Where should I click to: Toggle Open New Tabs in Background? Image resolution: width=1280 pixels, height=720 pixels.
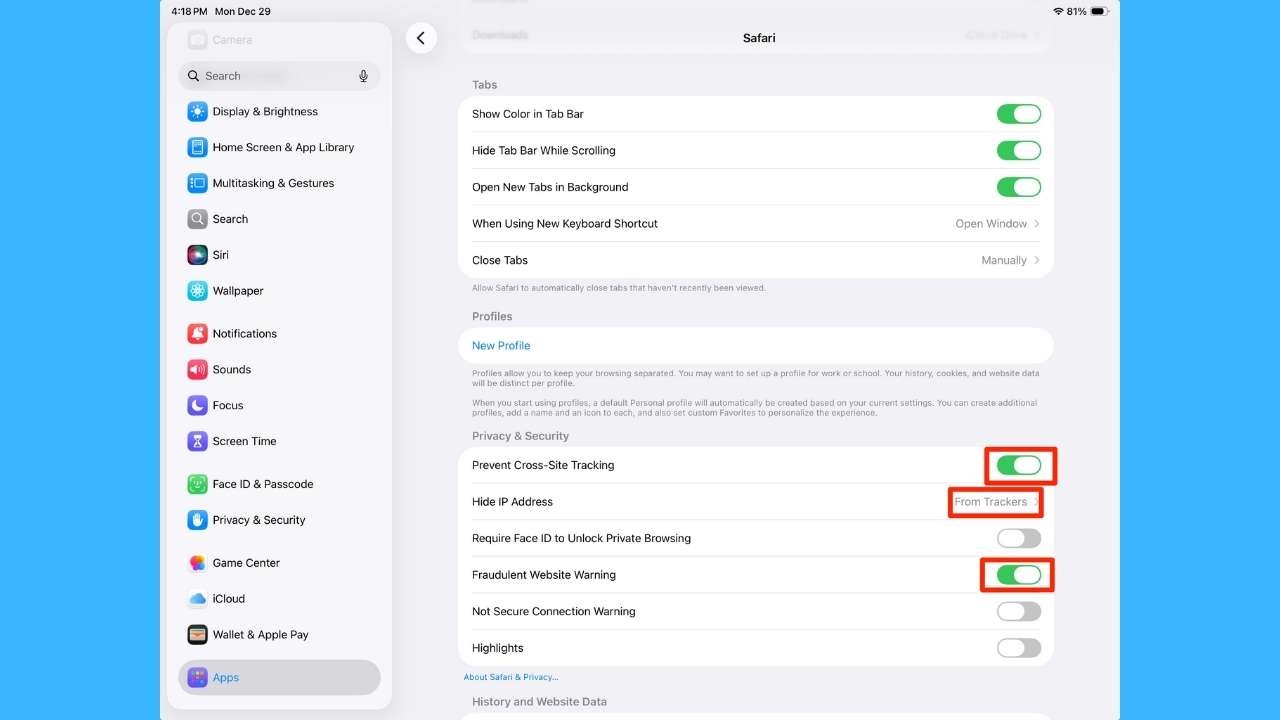[1019, 187]
